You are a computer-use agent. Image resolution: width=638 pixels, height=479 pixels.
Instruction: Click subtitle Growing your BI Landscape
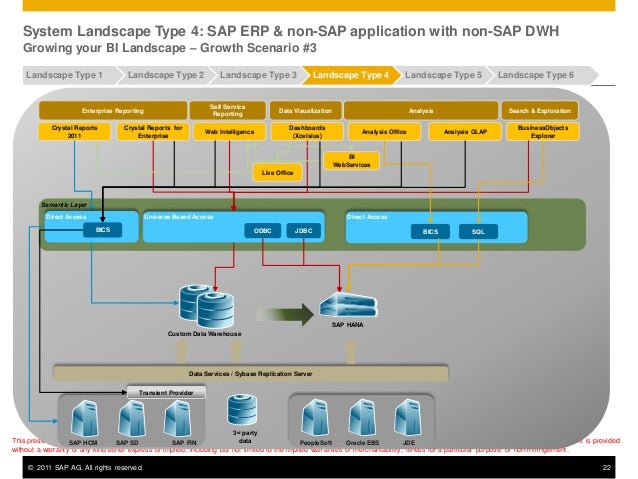click(170, 48)
